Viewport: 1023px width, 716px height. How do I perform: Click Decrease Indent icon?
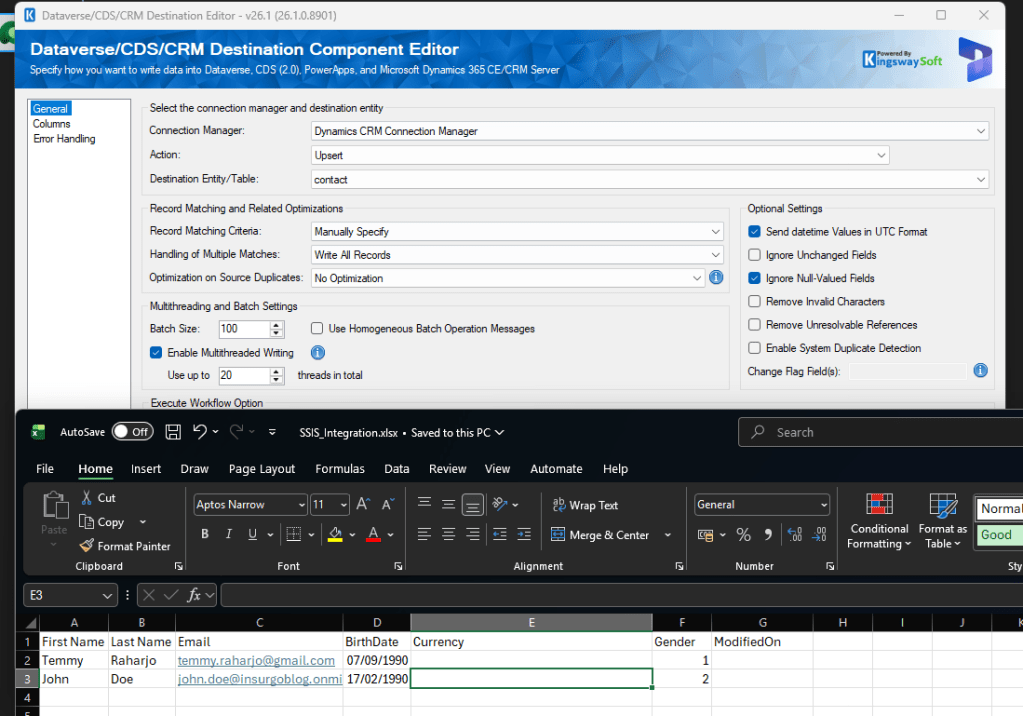coord(500,535)
